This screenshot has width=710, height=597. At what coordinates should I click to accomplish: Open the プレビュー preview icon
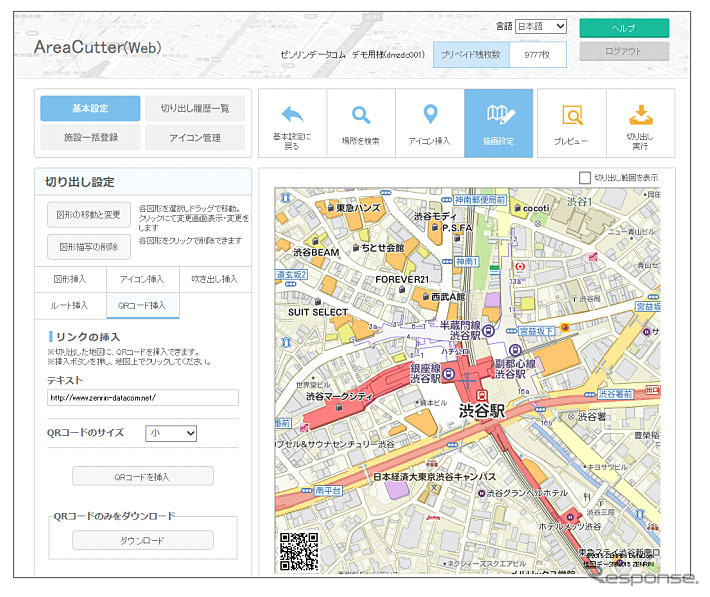click(571, 115)
